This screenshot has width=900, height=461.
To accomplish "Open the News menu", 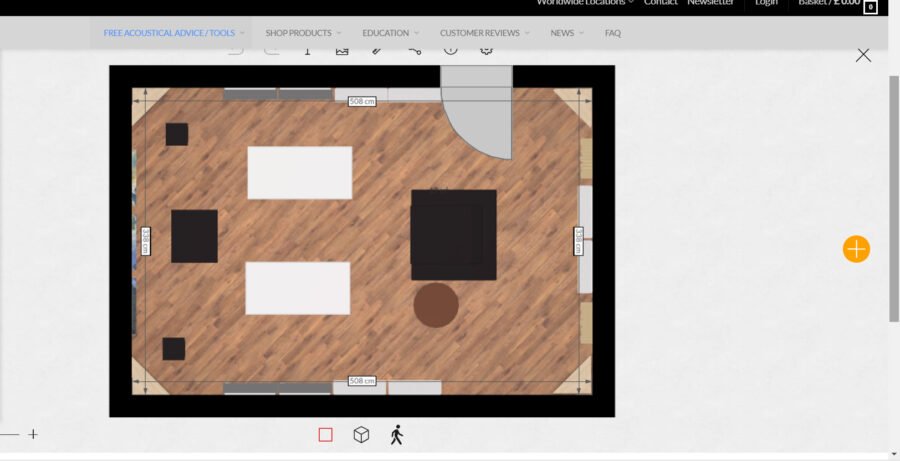I will pos(562,33).
